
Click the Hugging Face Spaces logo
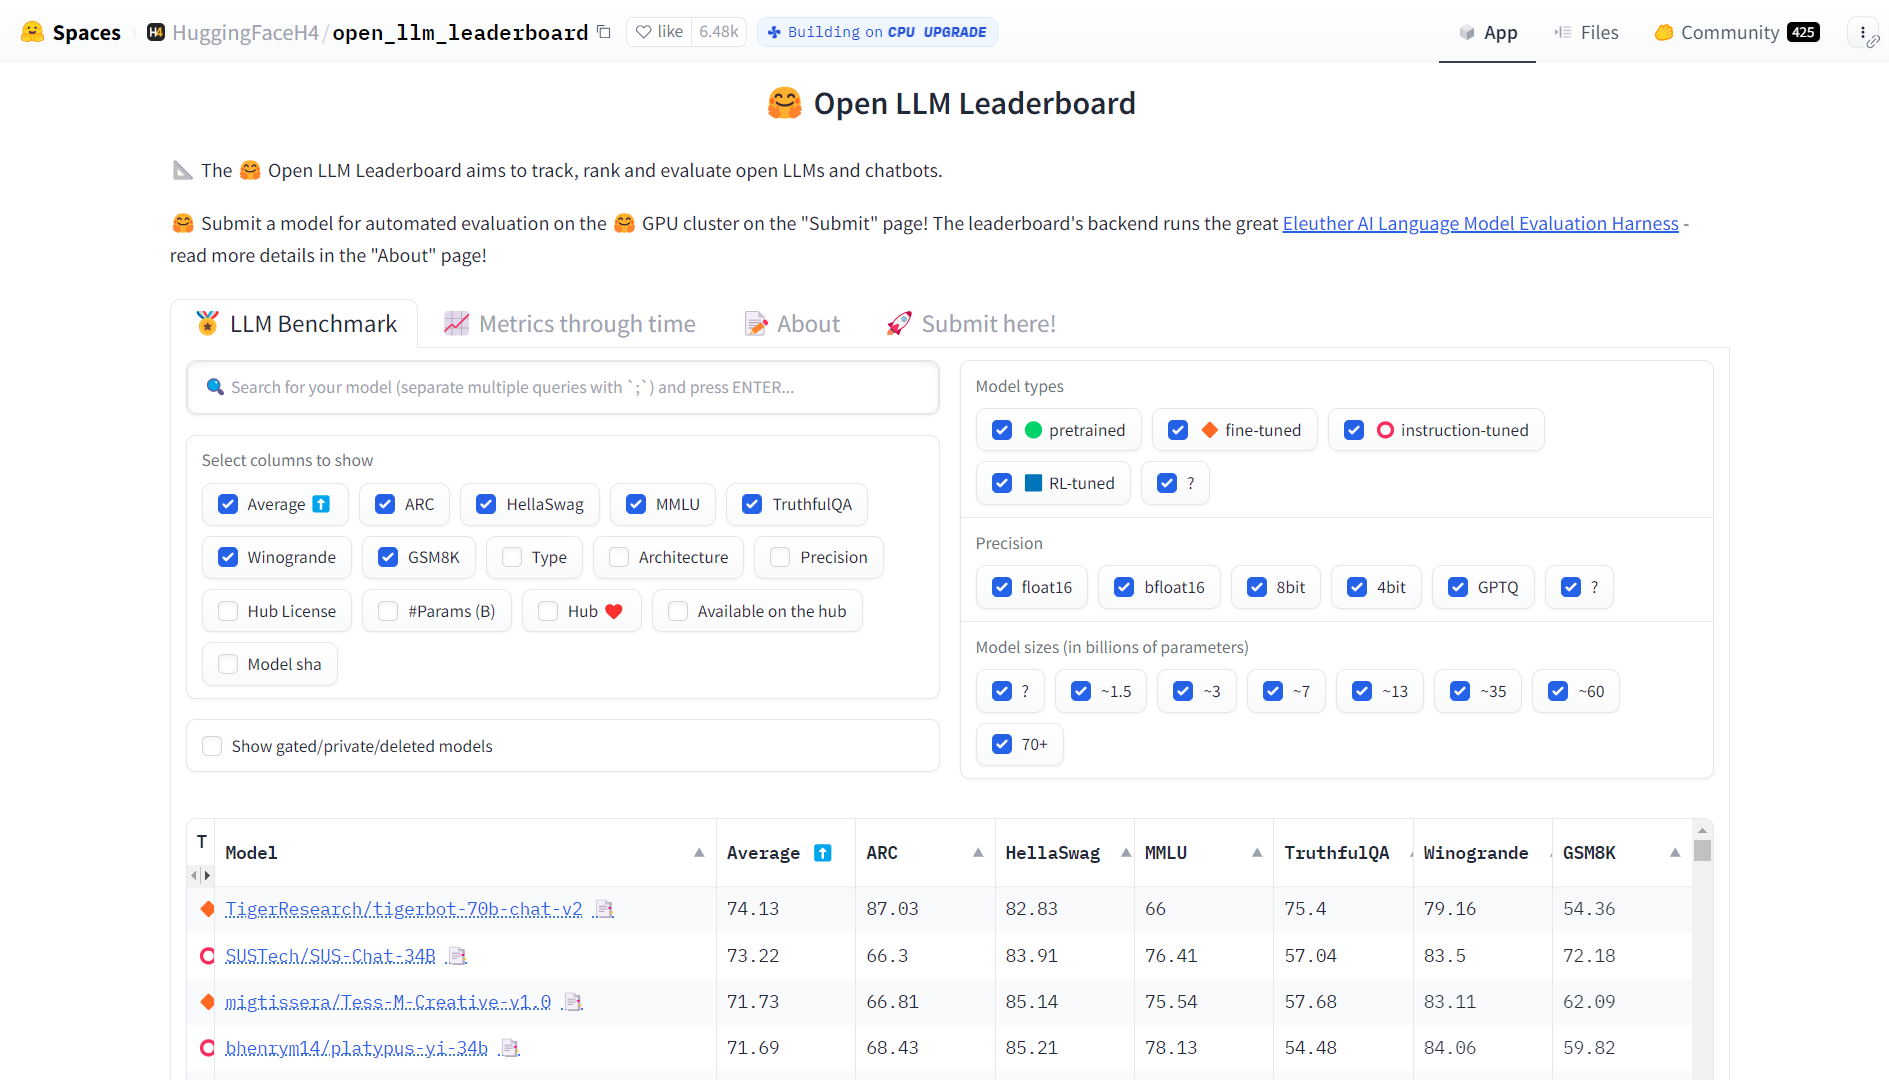coord(32,32)
